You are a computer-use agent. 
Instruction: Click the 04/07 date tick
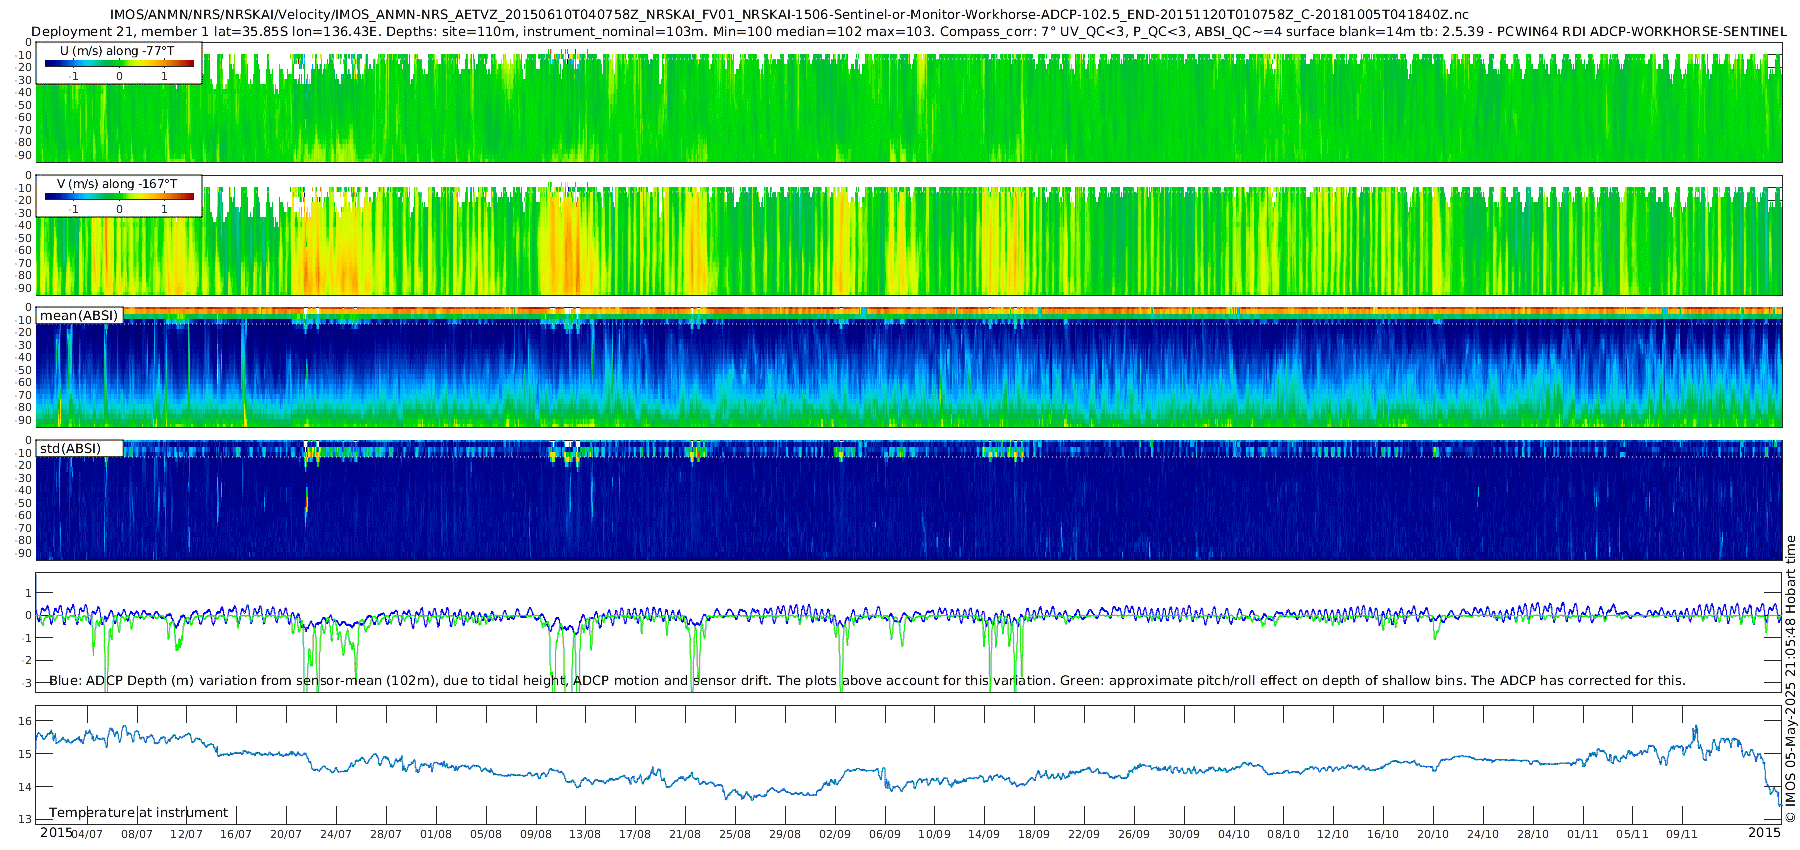click(x=87, y=834)
